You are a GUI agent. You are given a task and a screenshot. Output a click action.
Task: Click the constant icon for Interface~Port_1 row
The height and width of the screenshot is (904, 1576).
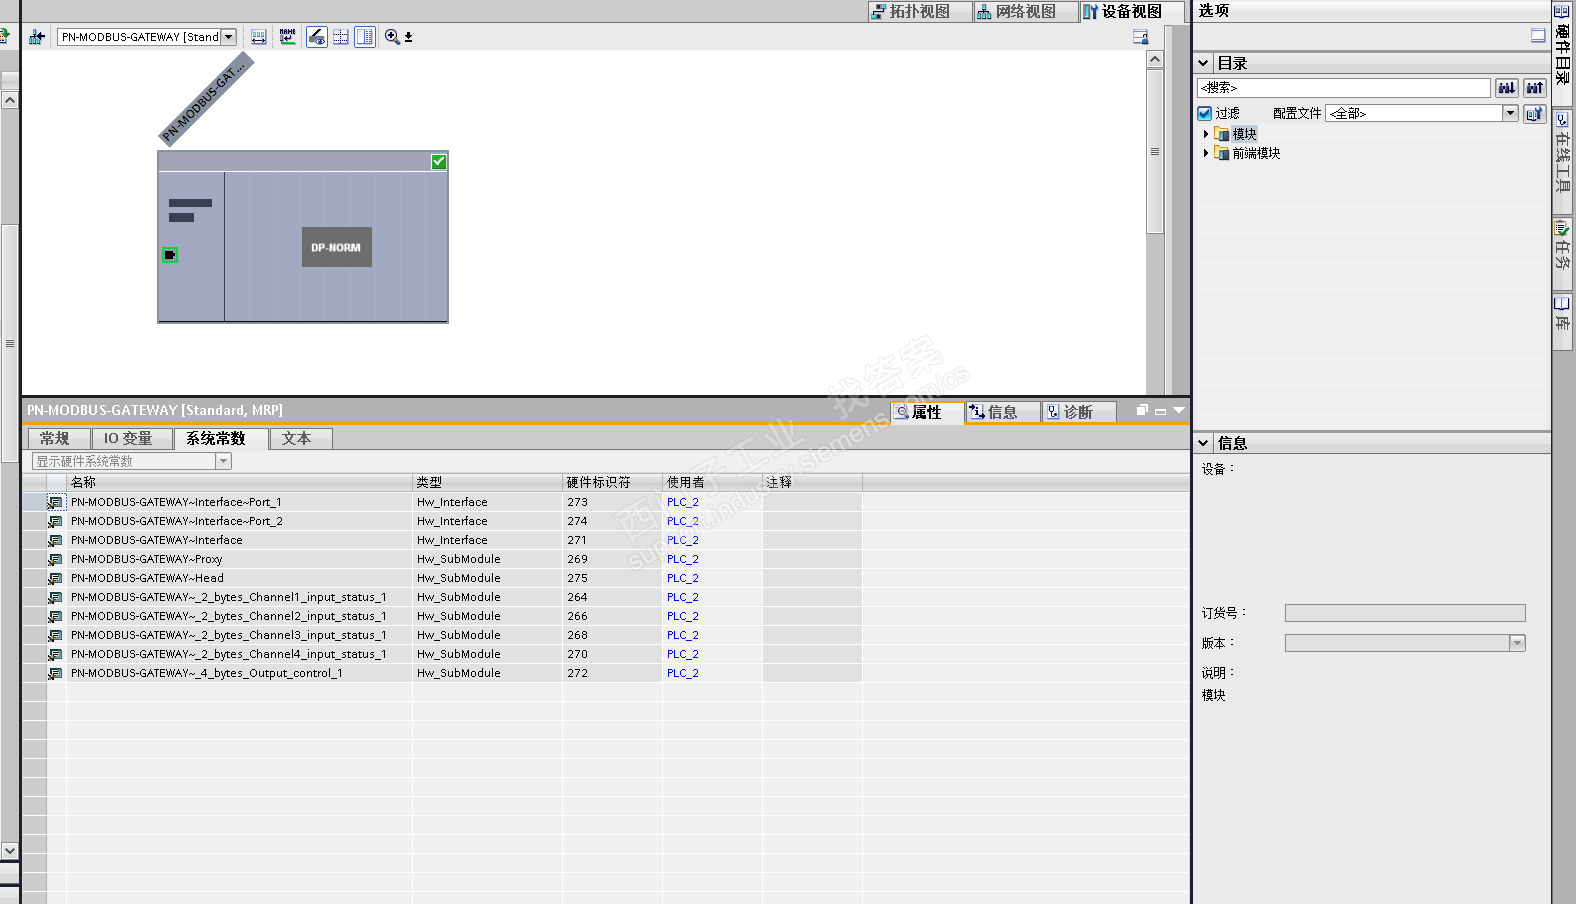point(56,502)
